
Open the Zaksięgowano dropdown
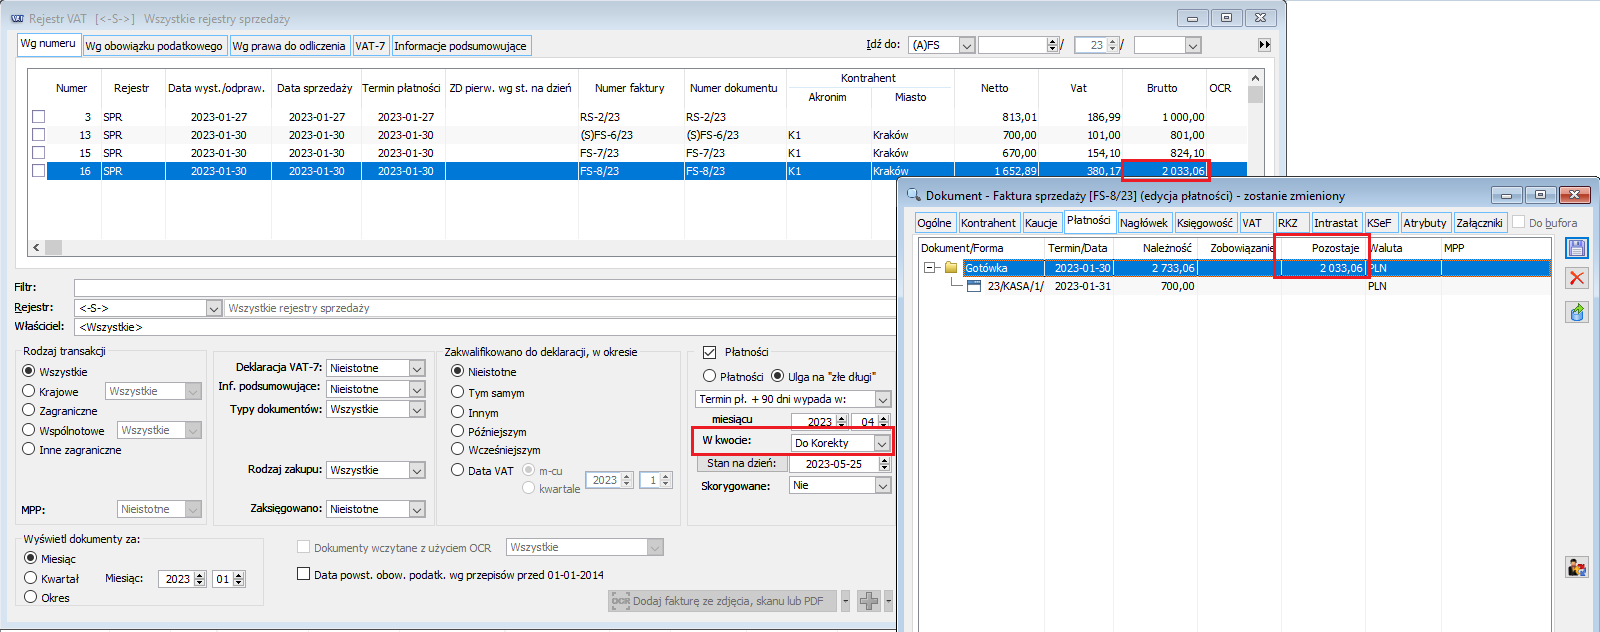[x=417, y=509]
